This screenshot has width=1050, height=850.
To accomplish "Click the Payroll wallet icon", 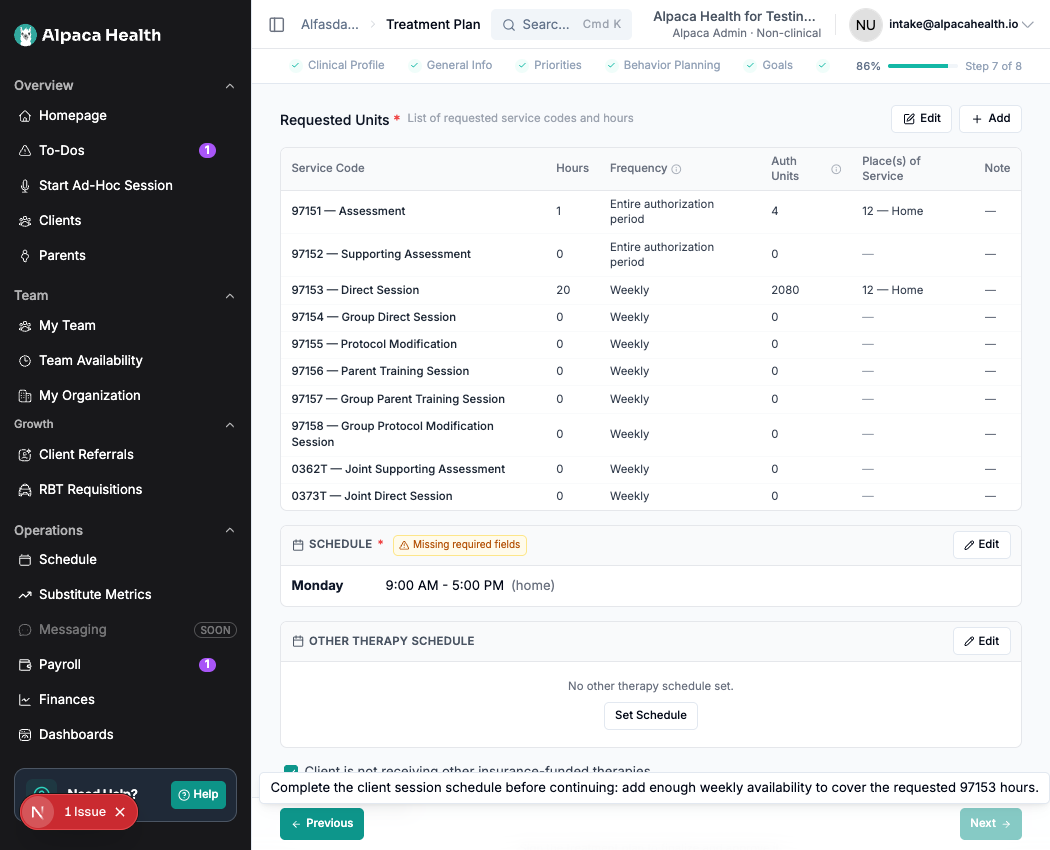I will point(25,664).
